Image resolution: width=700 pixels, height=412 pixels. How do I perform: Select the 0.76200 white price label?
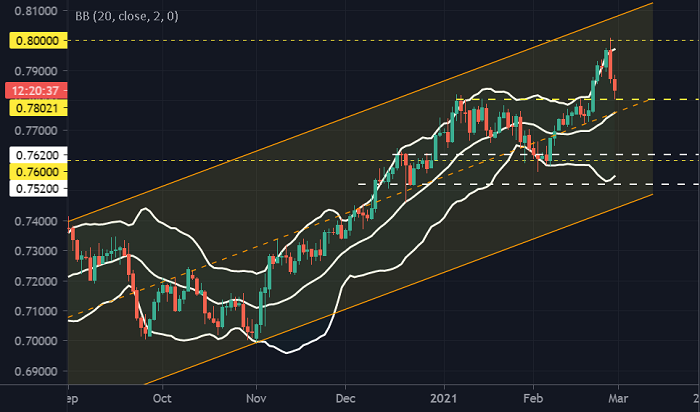pos(38,155)
